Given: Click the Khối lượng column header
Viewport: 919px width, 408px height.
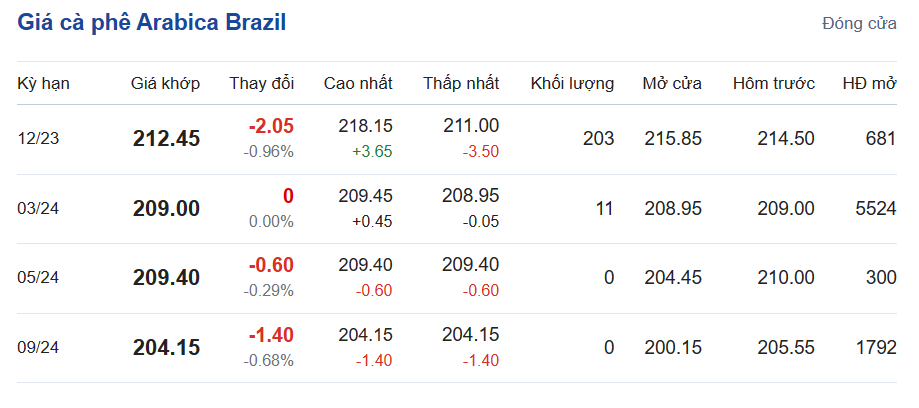Looking at the screenshot, I should (x=572, y=84).
